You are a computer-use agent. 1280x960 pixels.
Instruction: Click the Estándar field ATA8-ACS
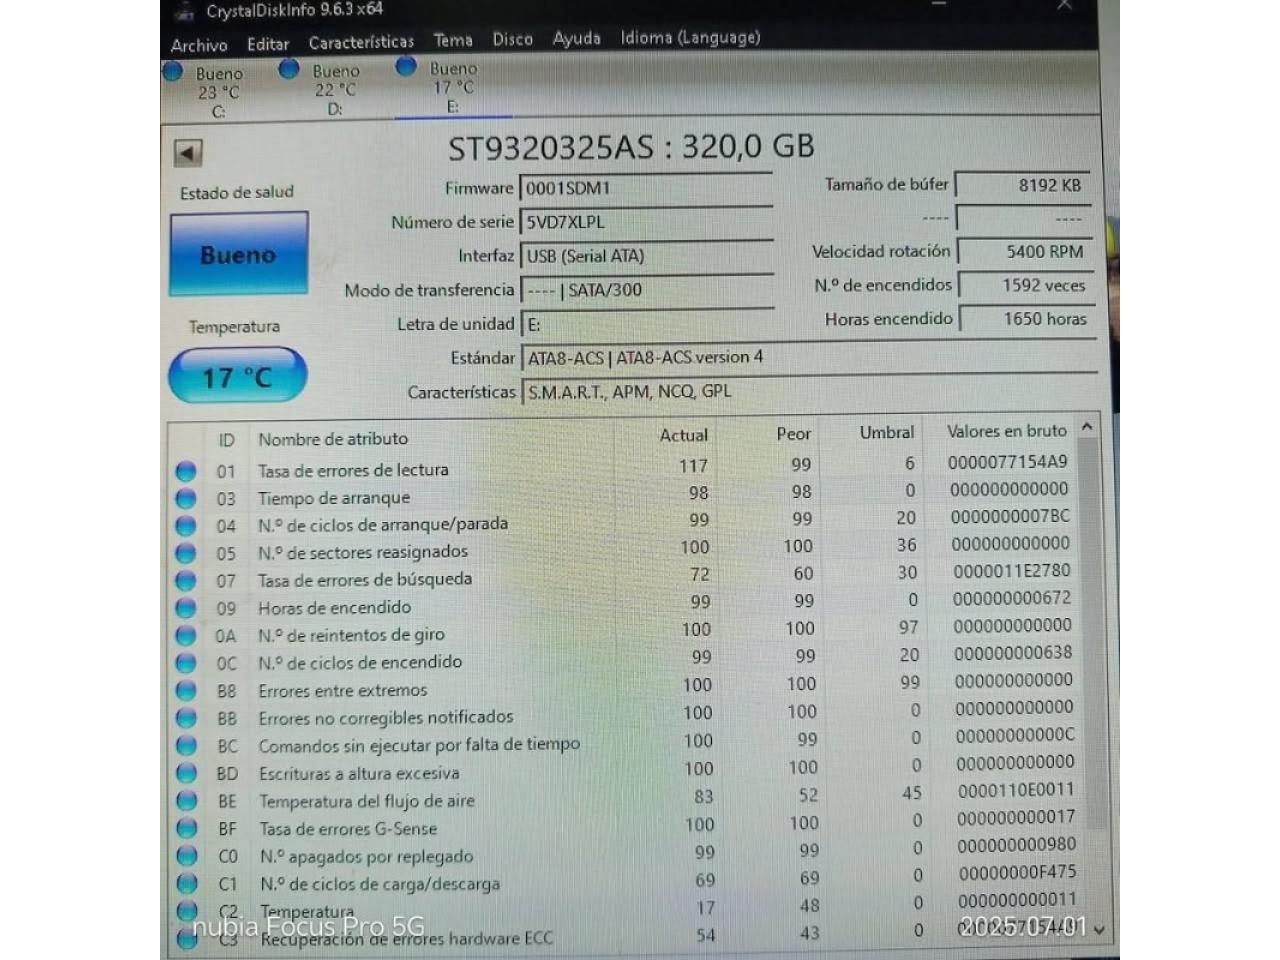tap(808, 357)
